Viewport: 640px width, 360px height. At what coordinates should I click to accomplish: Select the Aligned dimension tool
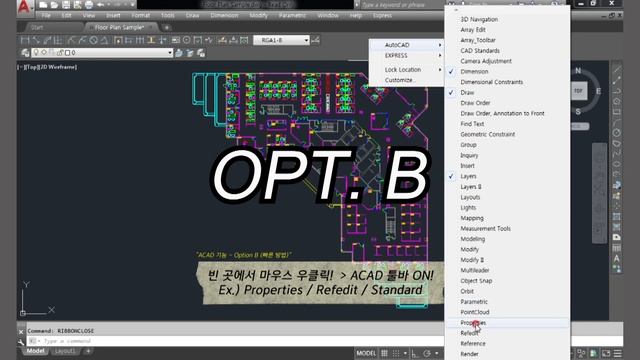click(36, 40)
